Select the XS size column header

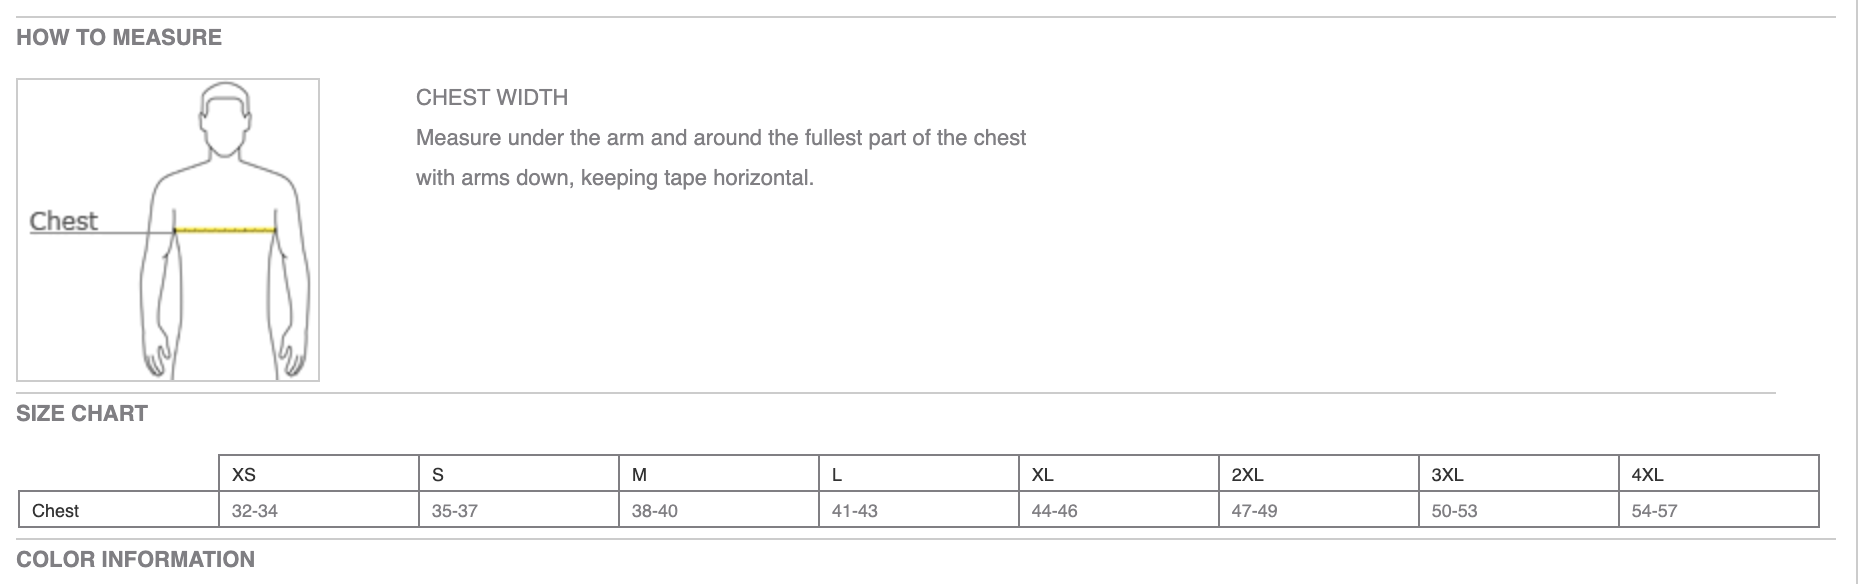point(244,475)
